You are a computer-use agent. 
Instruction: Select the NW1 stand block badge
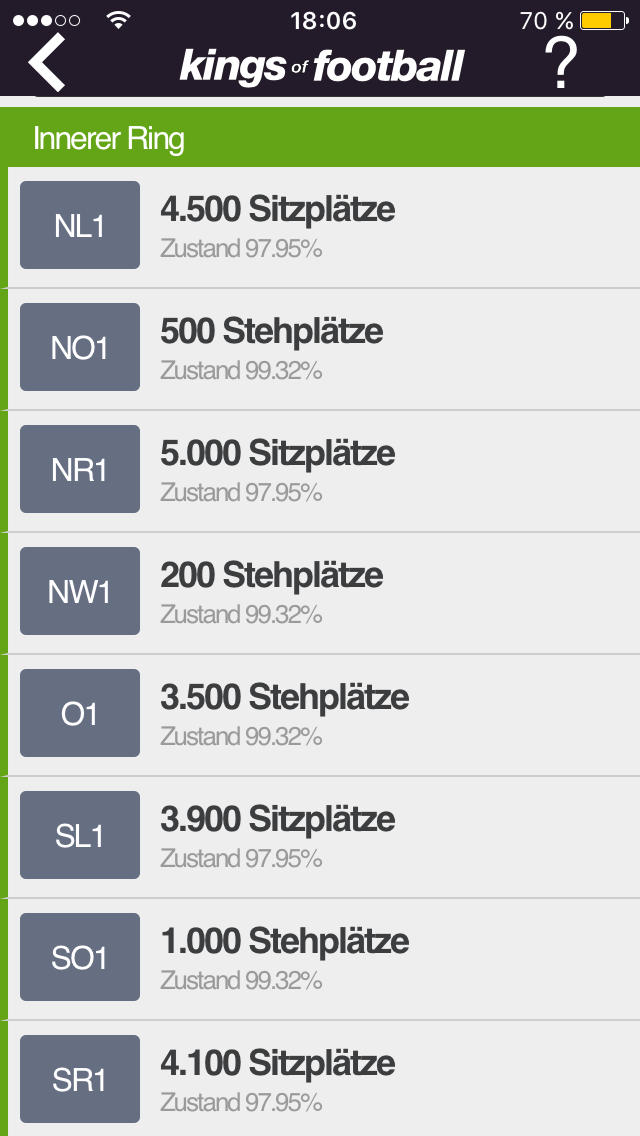pyautogui.click(x=80, y=591)
